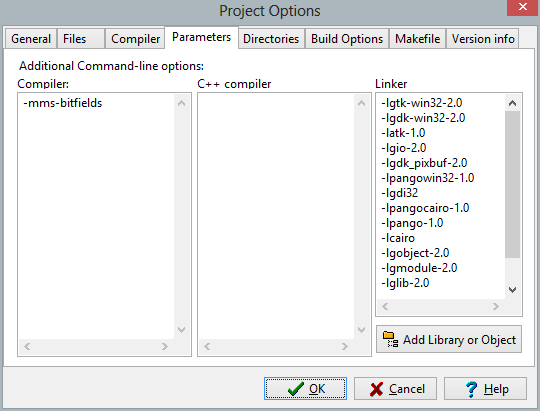Click the blue question mark Help icon
The height and width of the screenshot is (411, 540).
[x=471, y=389]
